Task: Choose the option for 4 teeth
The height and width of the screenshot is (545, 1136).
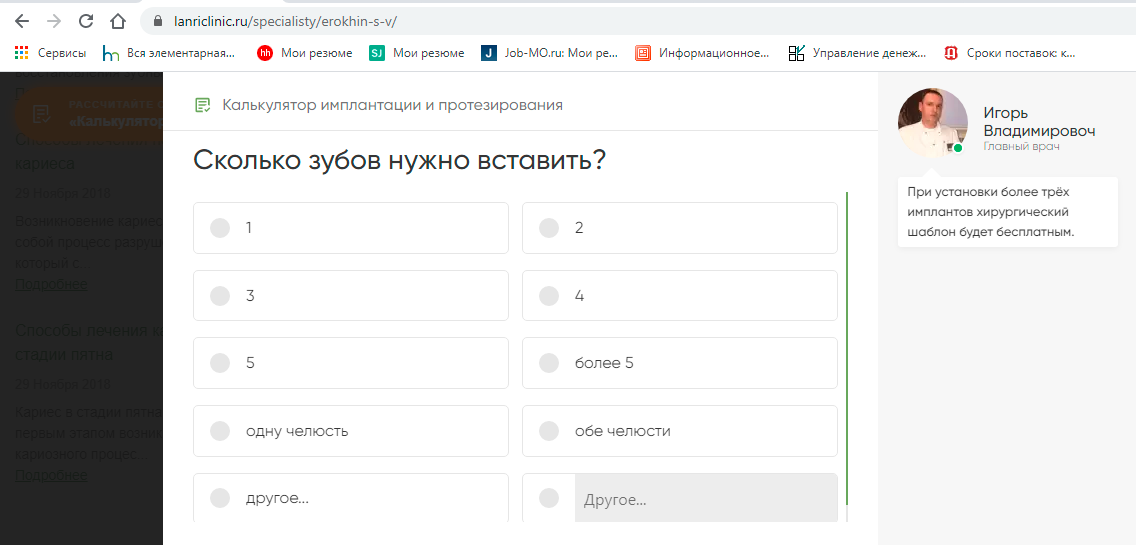Action: click(680, 296)
